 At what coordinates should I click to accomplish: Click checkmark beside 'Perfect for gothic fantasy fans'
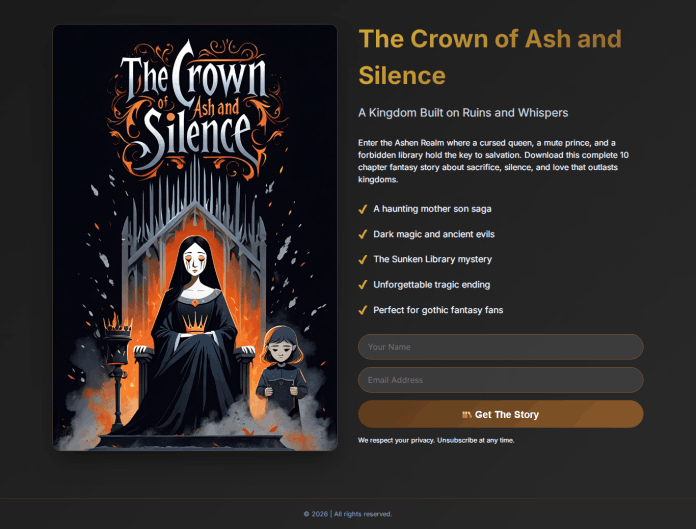[363, 310]
